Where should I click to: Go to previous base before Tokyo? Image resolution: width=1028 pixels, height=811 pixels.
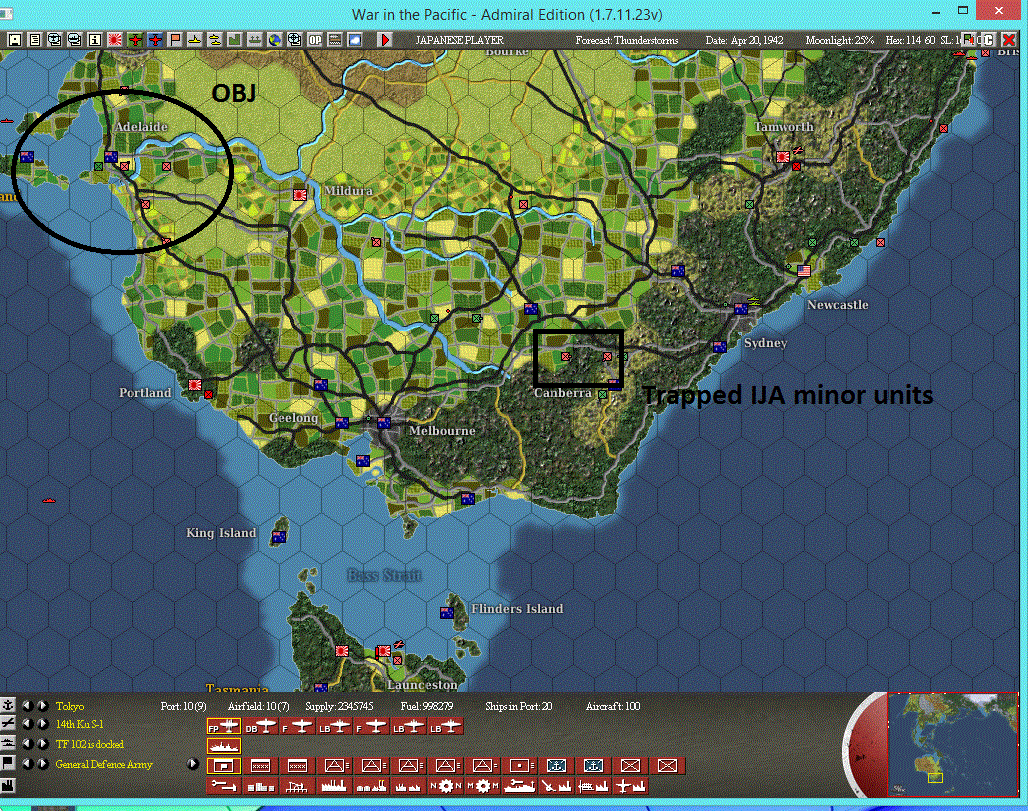coord(27,705)
